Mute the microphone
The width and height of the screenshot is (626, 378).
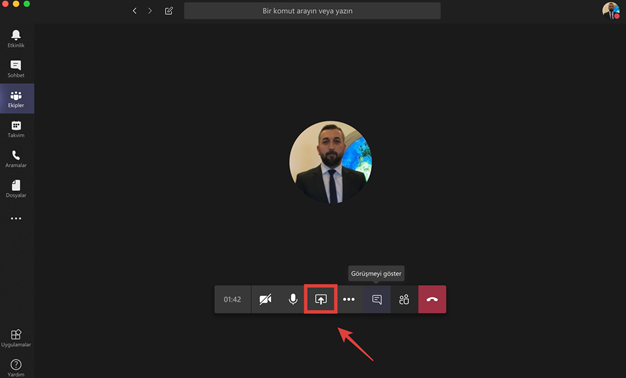(293, 299)
